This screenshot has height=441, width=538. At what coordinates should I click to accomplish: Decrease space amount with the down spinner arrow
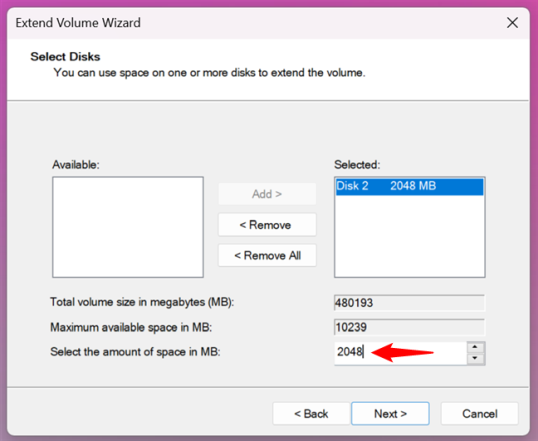click(x=475, y=359)
